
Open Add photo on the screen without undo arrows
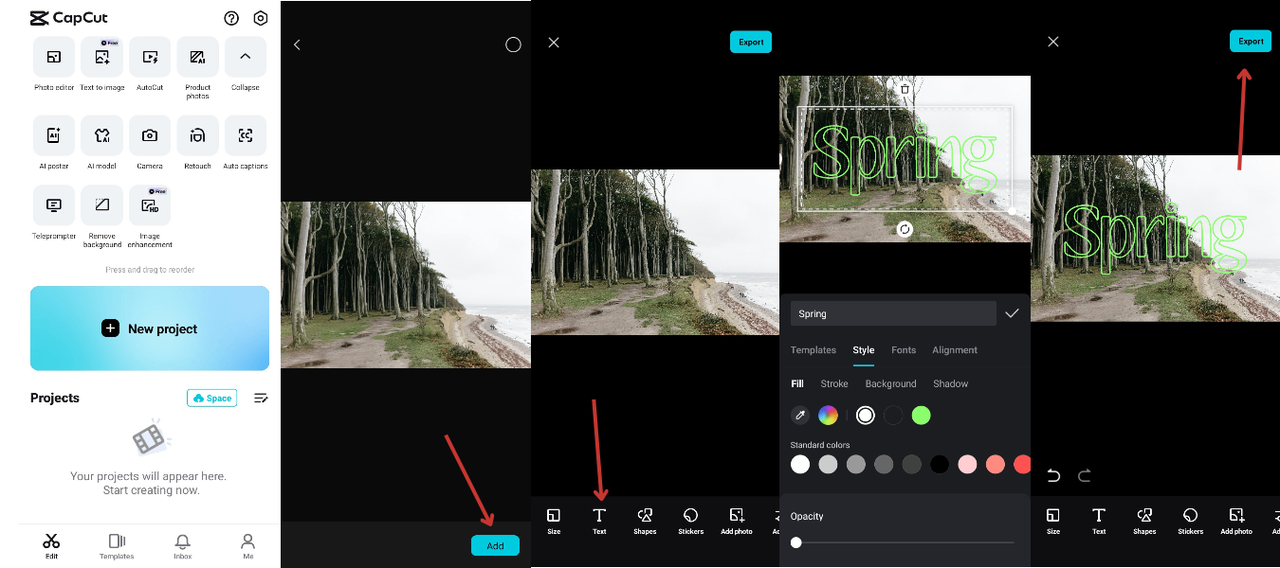pos(737,521)
